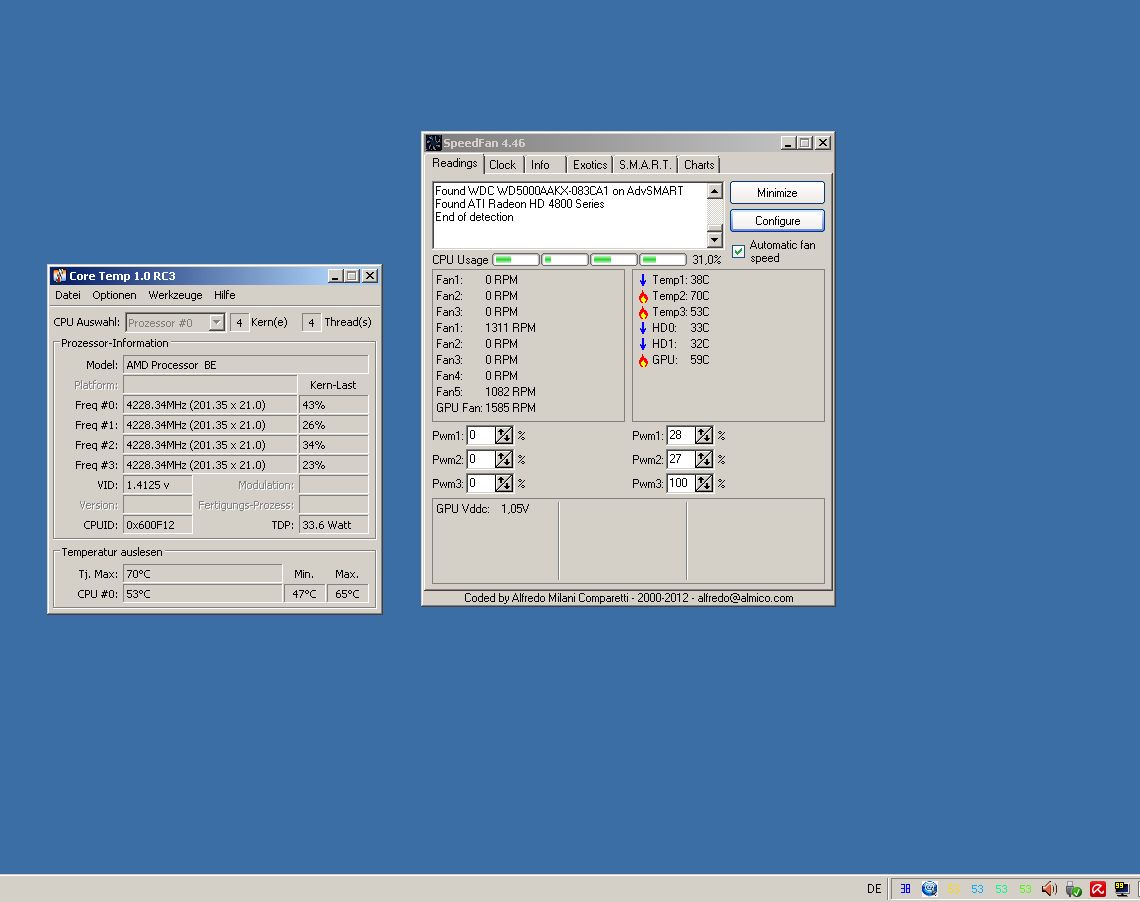
Task: Open the red Avira antivirus tray icon
Action: pyautogui.click(x=1097, y=888)
